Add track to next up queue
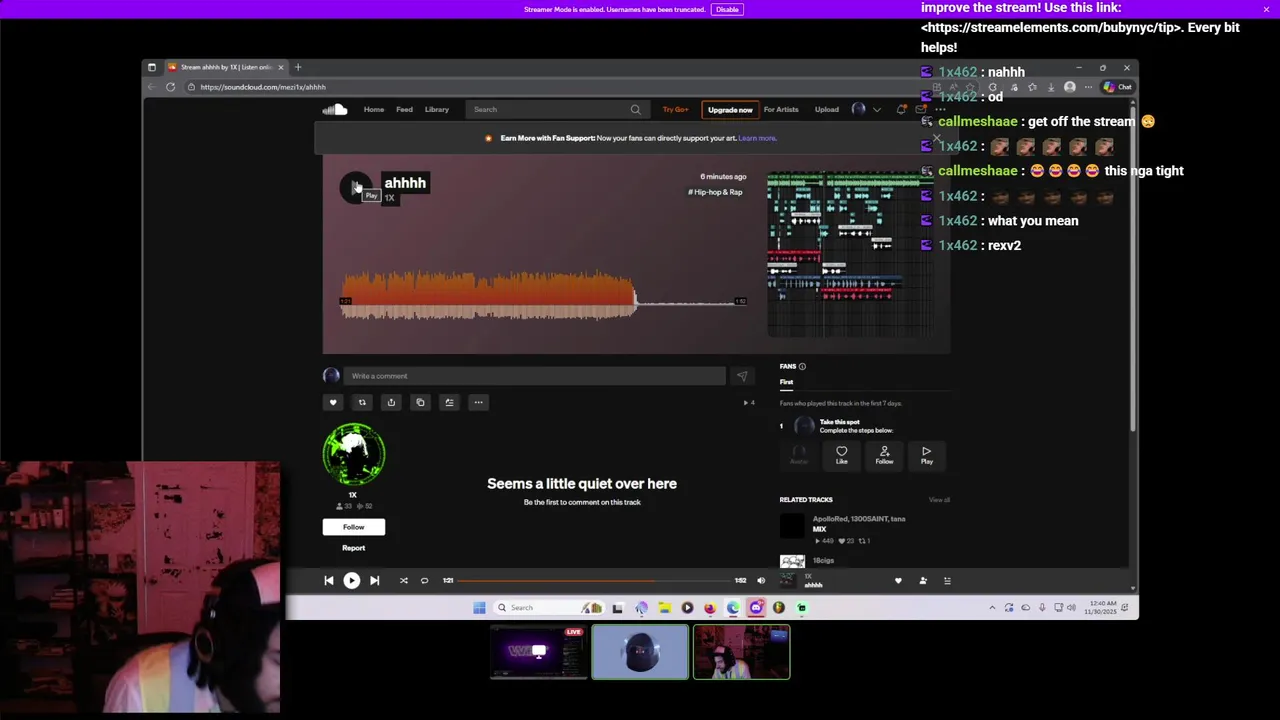Viewport: 1280px width, 720px height. point(449,402)
